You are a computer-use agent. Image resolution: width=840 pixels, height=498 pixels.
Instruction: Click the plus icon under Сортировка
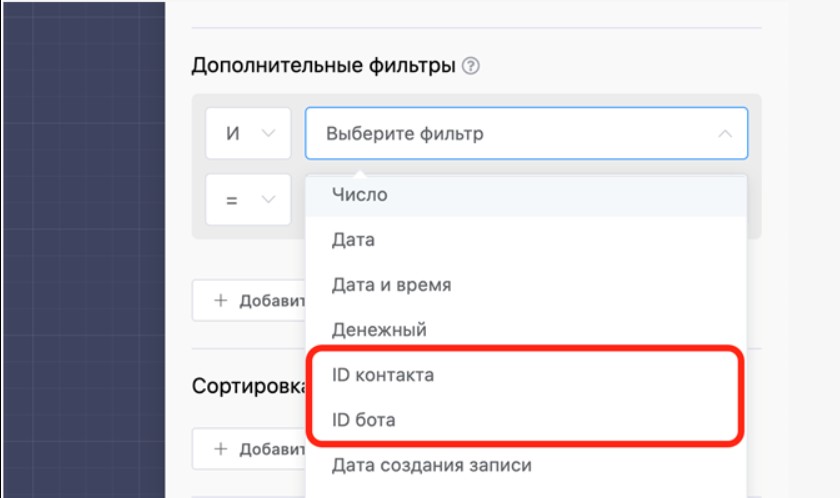220,450
